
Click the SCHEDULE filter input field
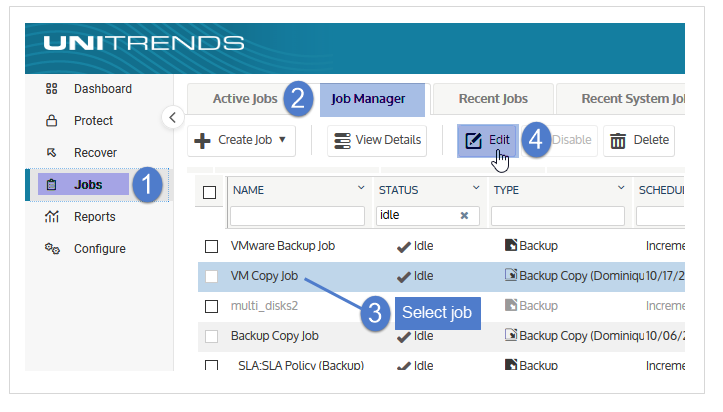click(660, 216)
